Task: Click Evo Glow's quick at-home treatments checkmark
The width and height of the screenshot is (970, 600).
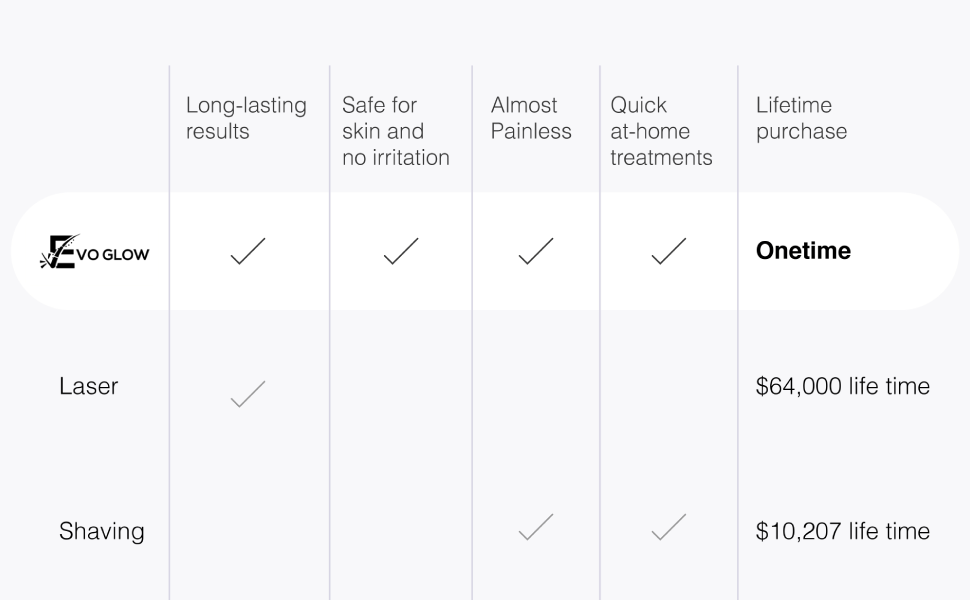Action: [669, 251]
